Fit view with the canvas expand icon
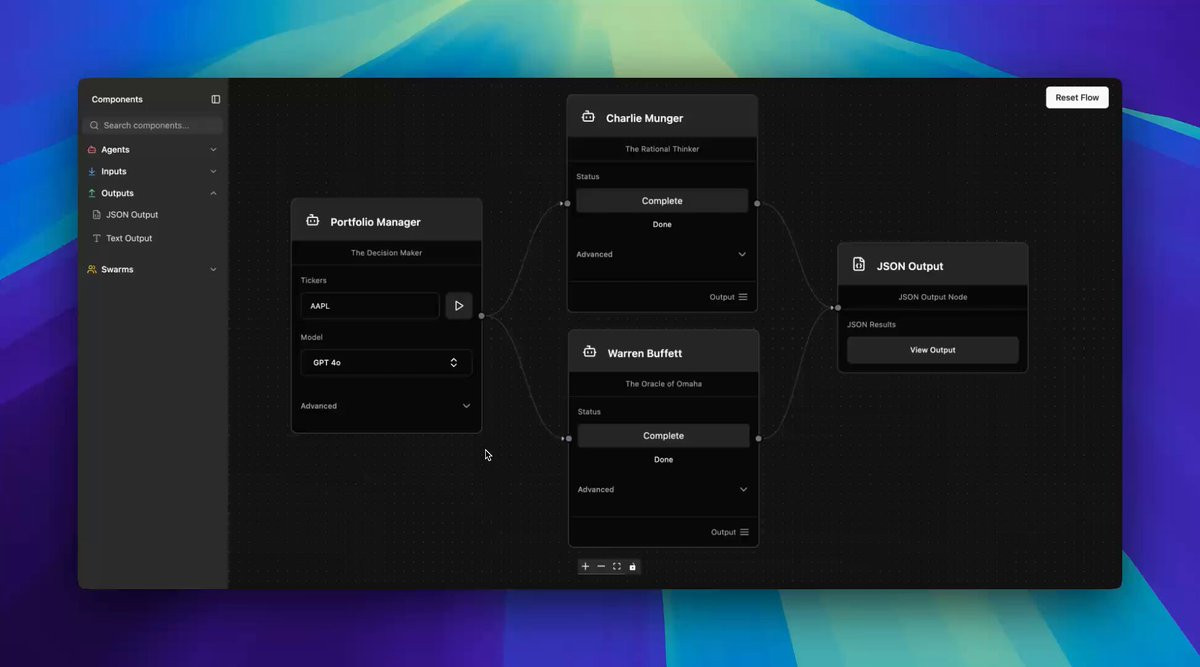This screenshot has width=1200, height=667. [x=617, y=566]
